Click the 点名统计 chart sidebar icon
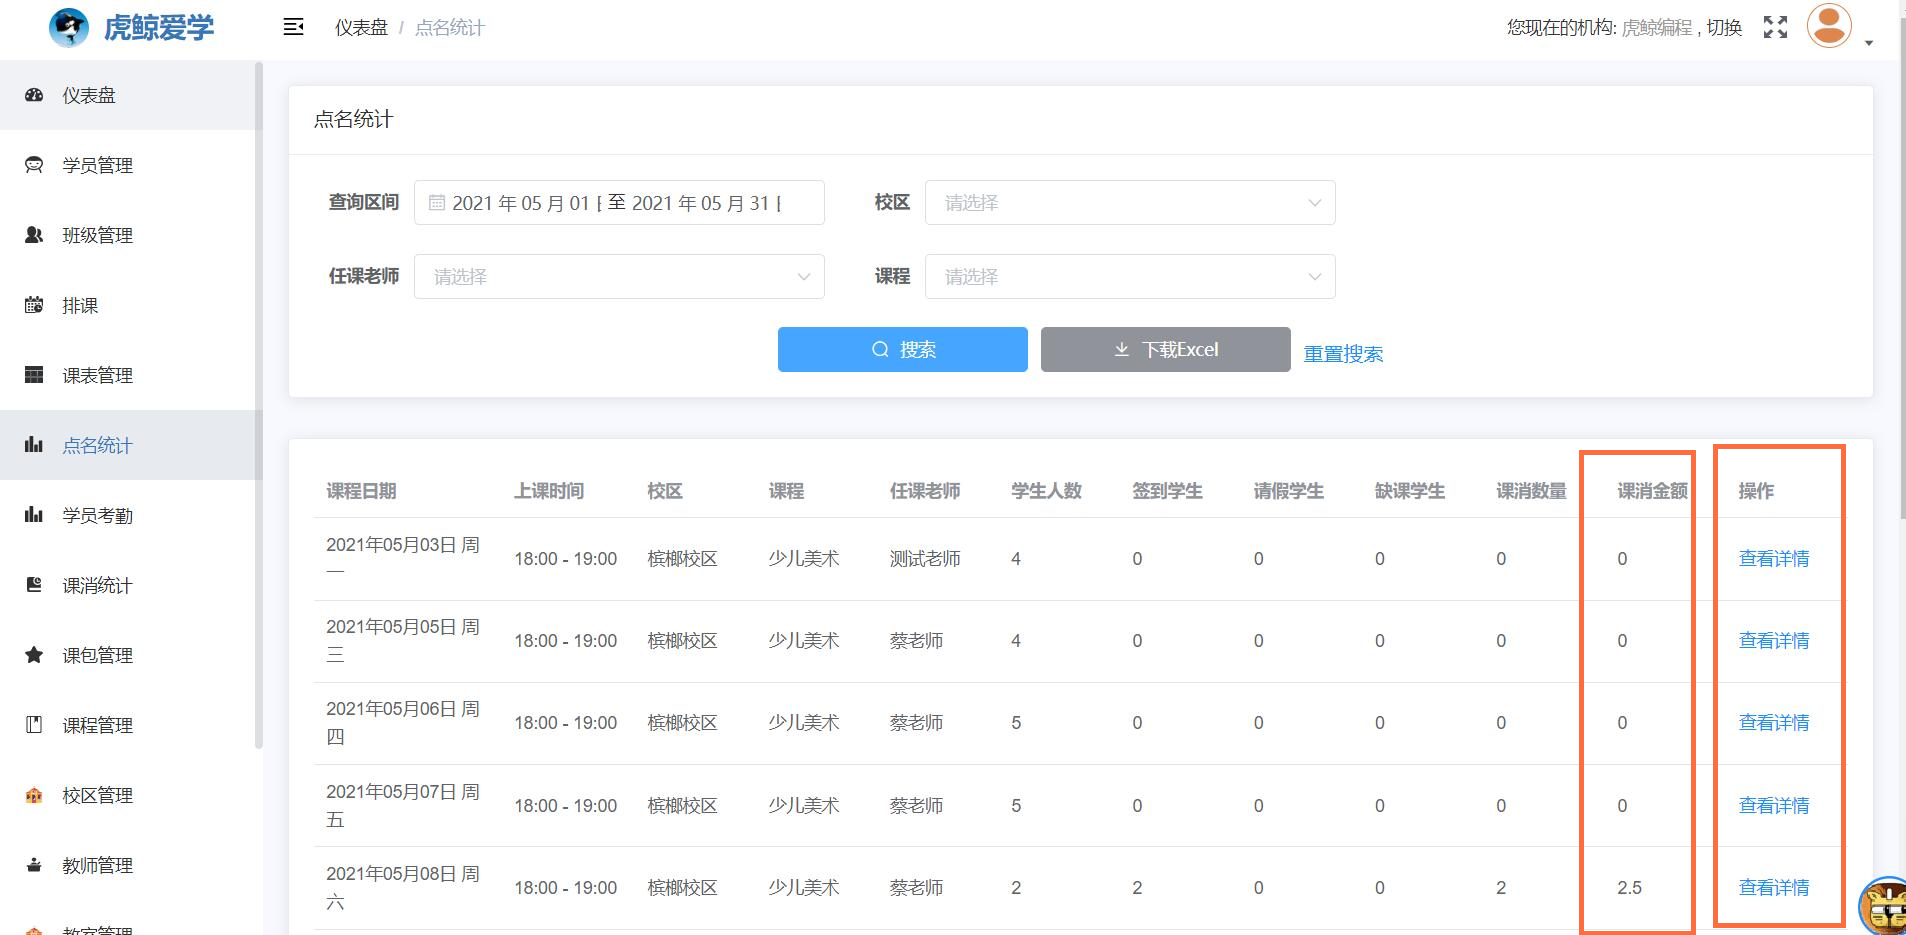 (x=34, y=445)
